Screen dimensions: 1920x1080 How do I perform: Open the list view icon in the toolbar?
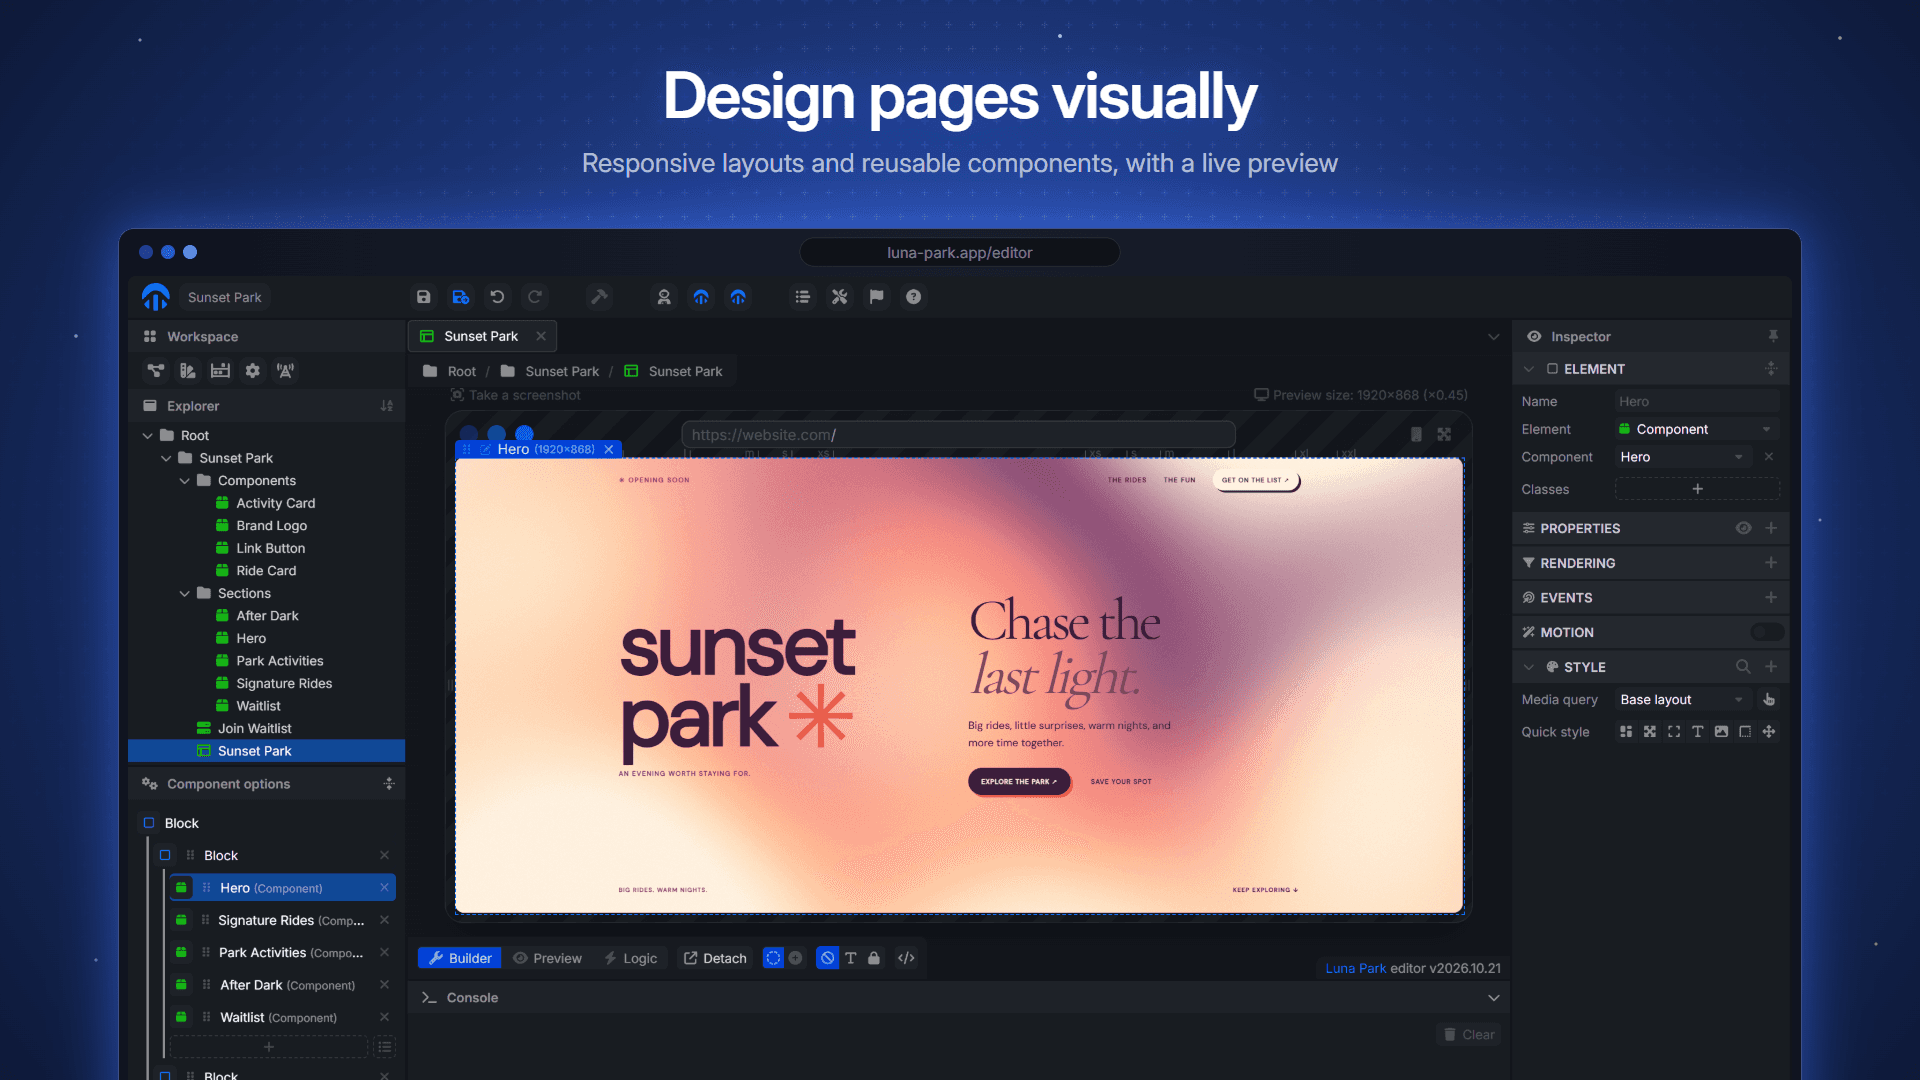tap(802, 297)
